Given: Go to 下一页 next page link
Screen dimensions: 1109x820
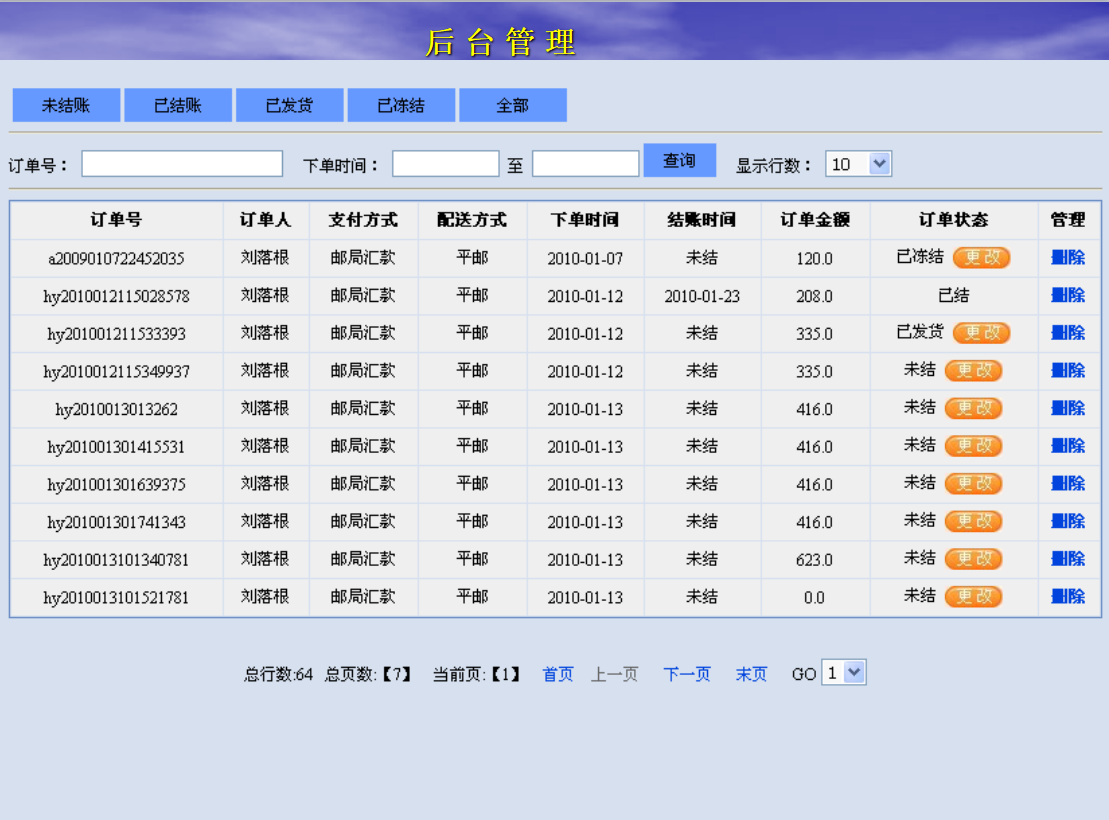Looking at the screenshot, I should (x=687, y=674).
